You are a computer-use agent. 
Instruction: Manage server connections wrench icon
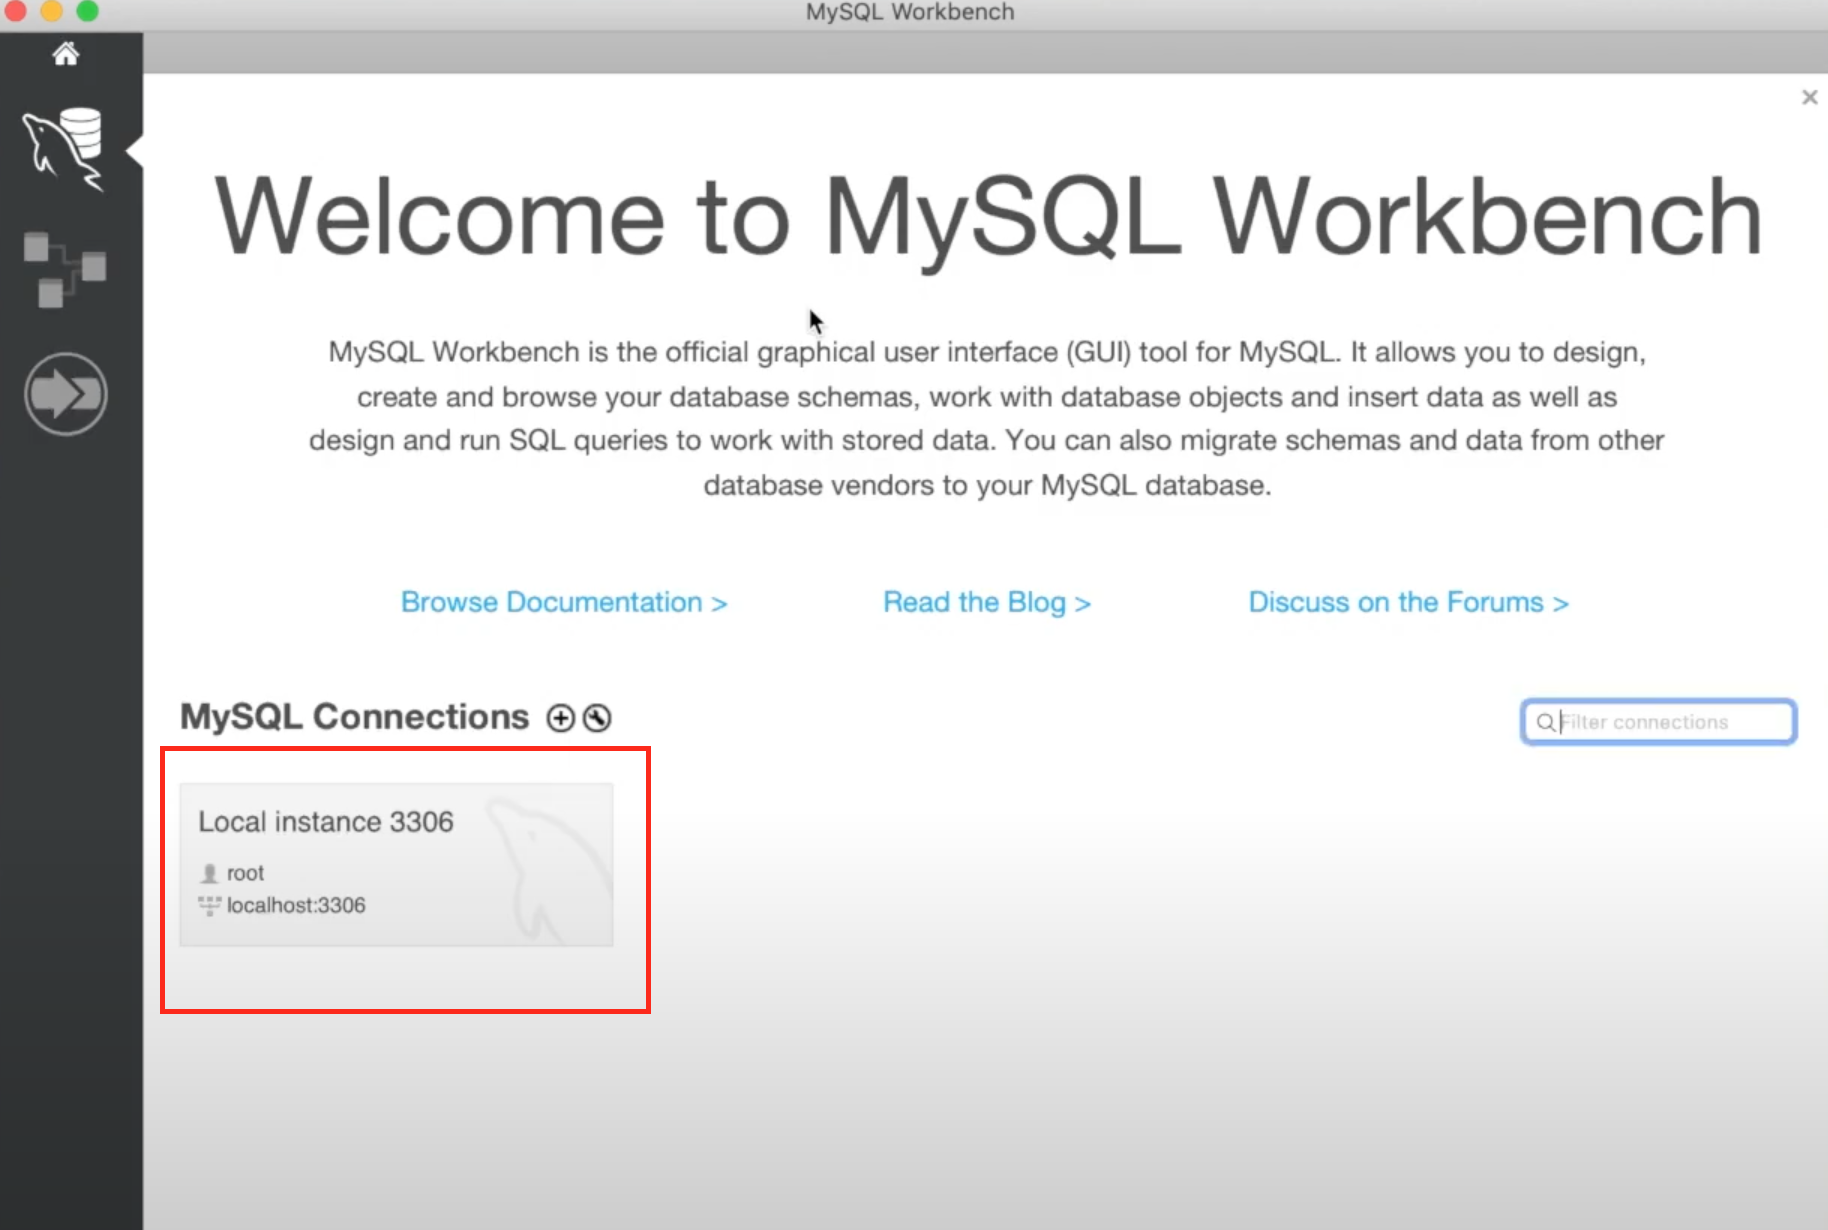597,718
